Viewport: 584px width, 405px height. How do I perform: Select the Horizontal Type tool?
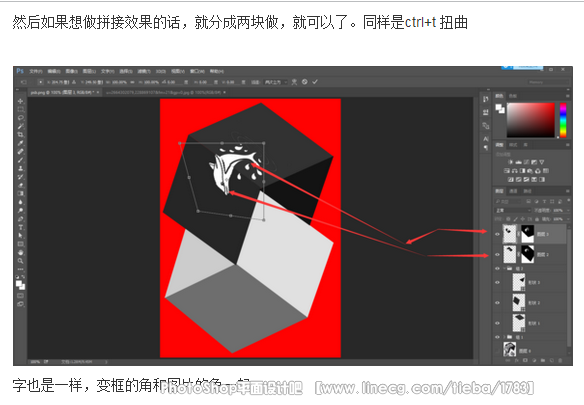tap(20, 227)
